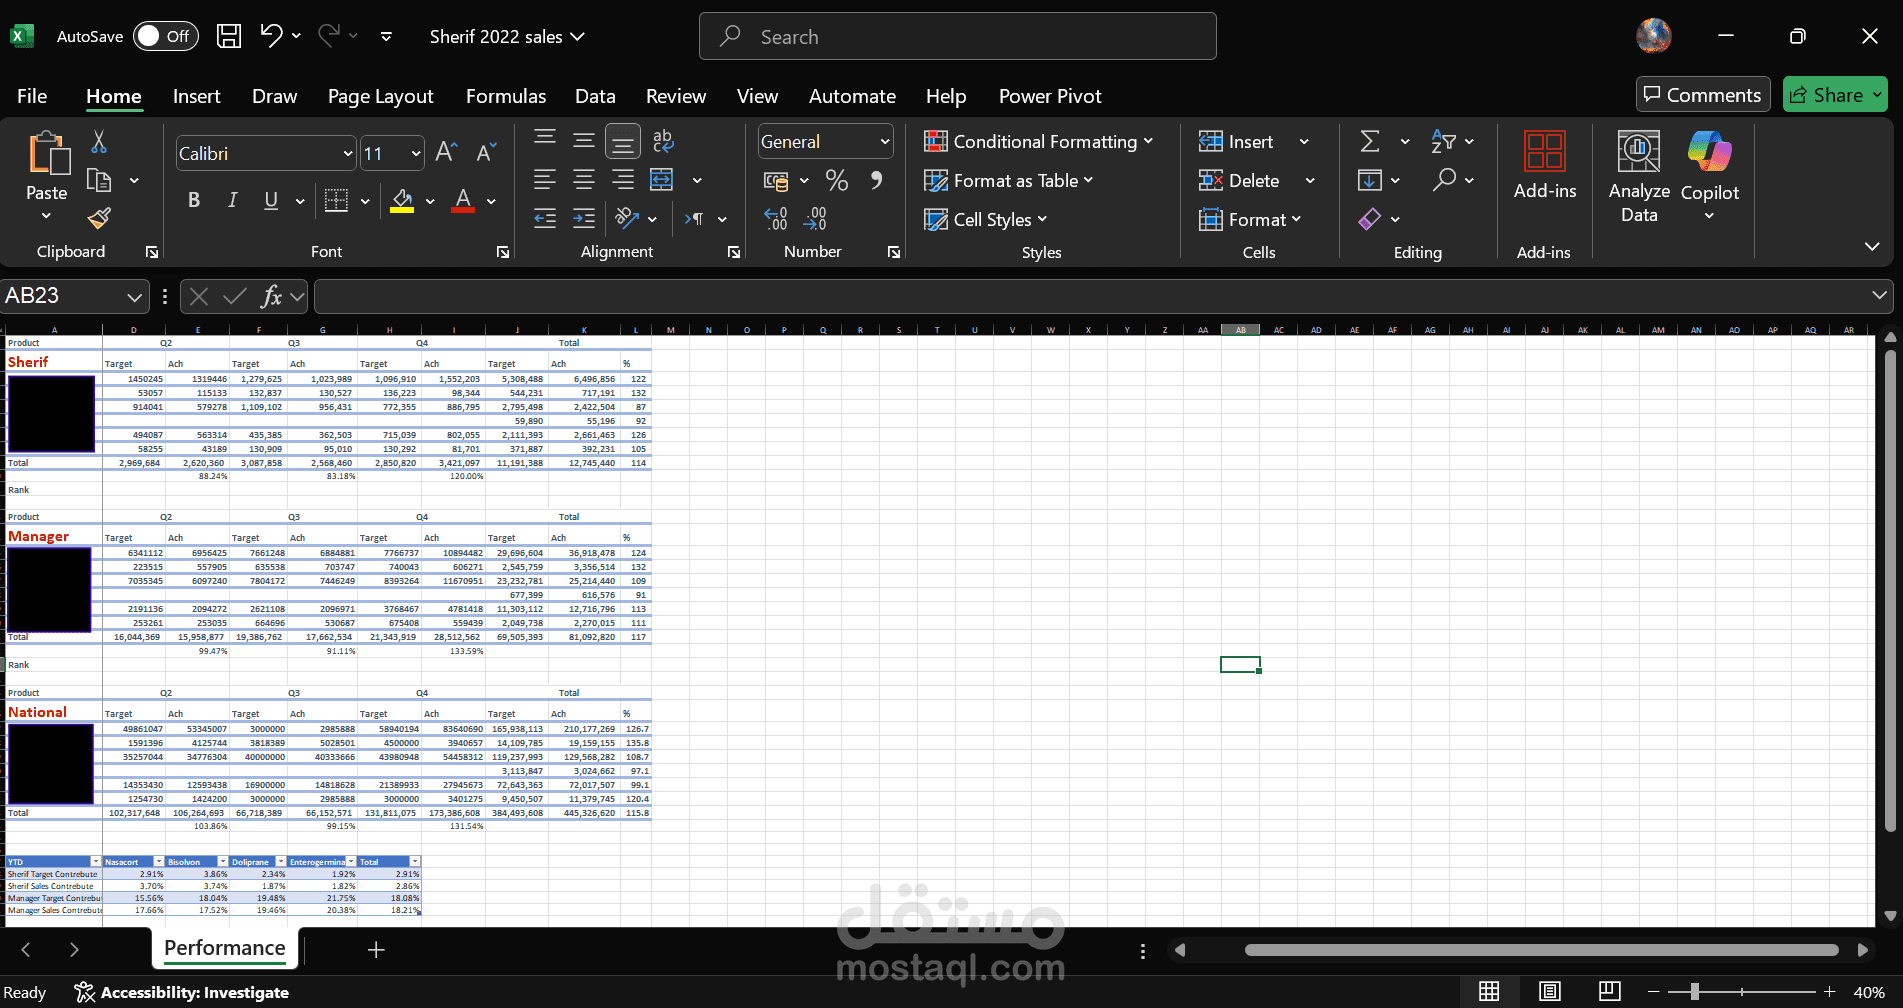
Task: Expand the formula bar
Action: point(1879,295)
